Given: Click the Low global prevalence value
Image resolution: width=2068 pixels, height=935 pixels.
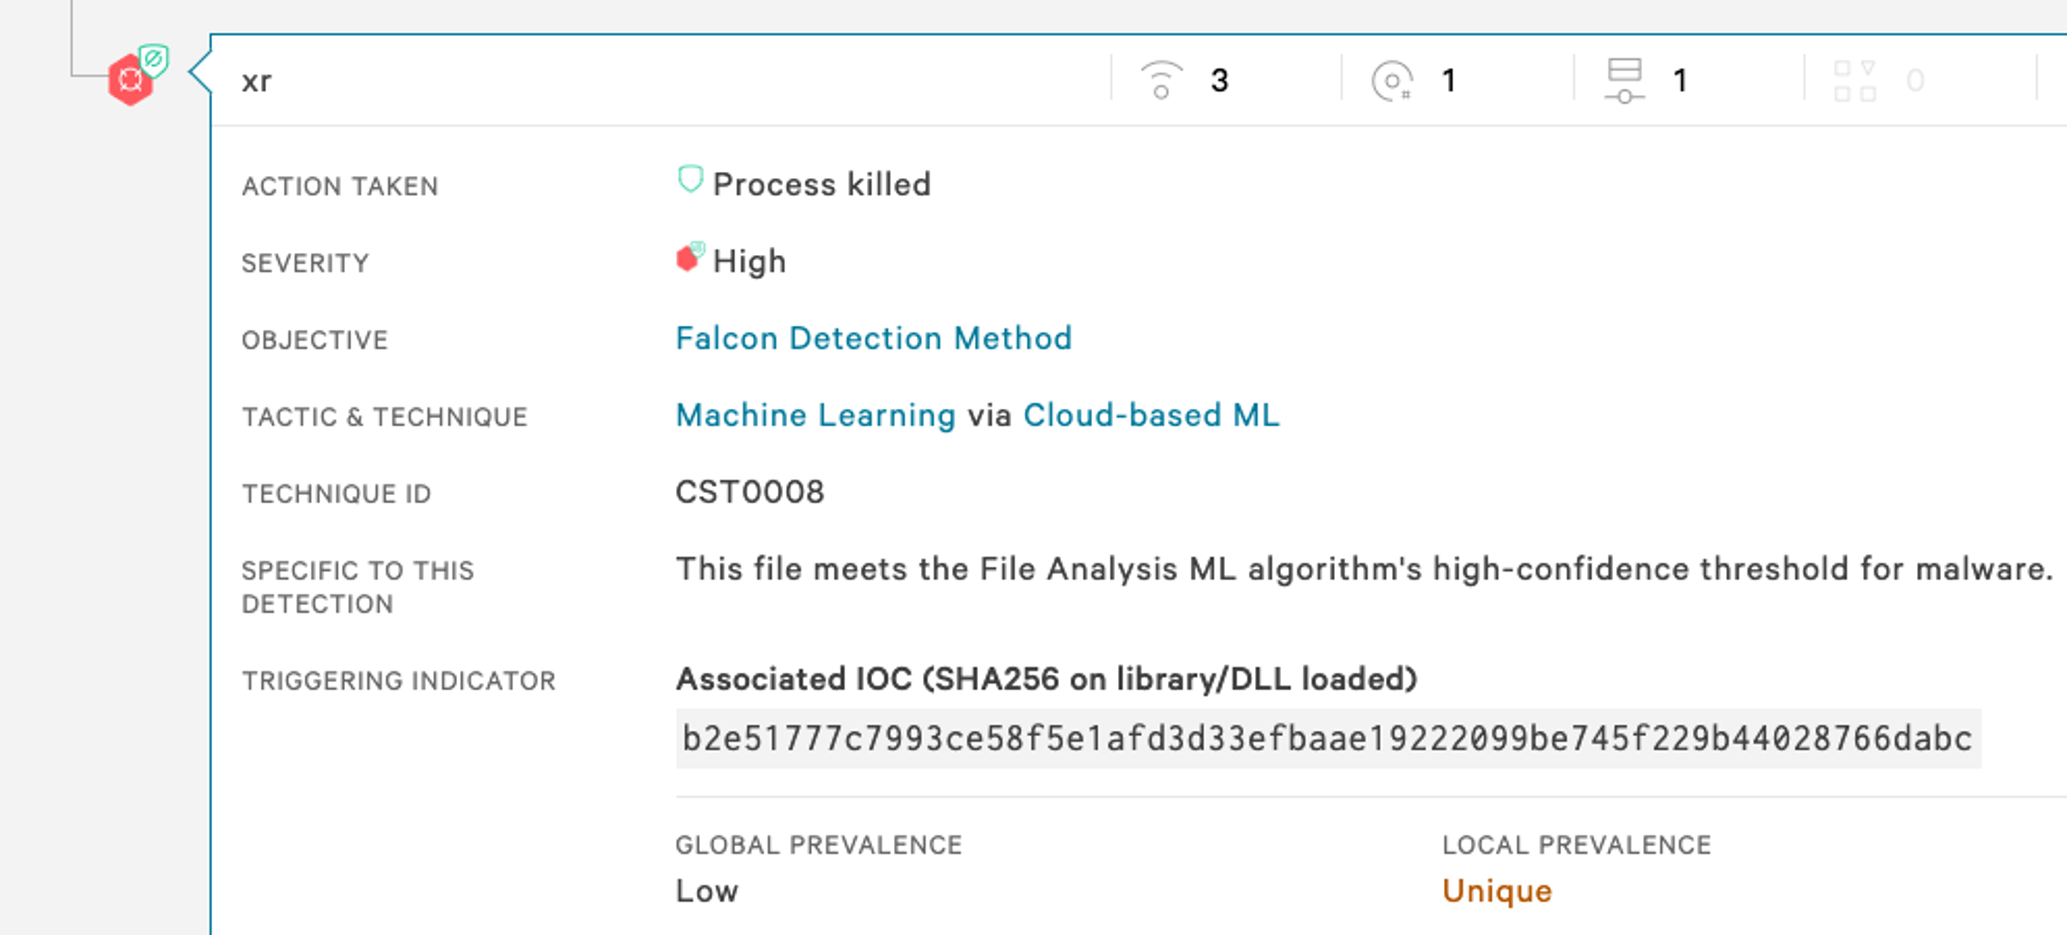Looking at the screenshot, I should point(707,891).
